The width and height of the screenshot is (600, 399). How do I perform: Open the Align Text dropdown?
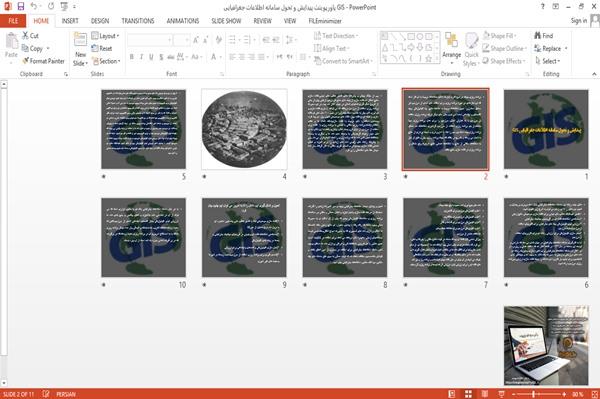(331, 48)
